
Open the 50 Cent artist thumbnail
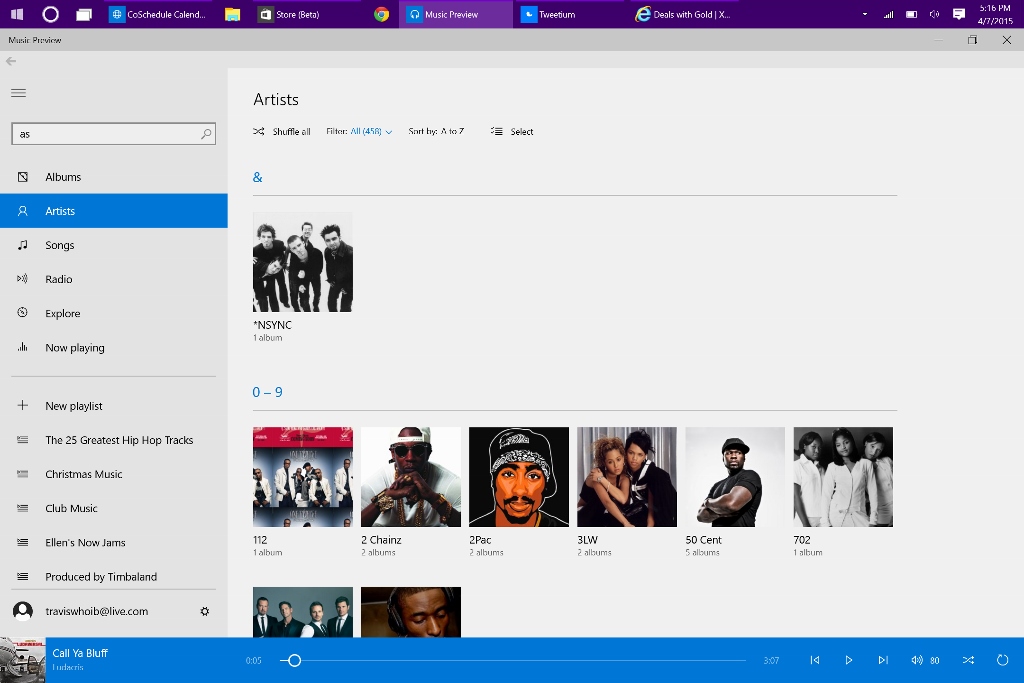click(x=735, y=477)
